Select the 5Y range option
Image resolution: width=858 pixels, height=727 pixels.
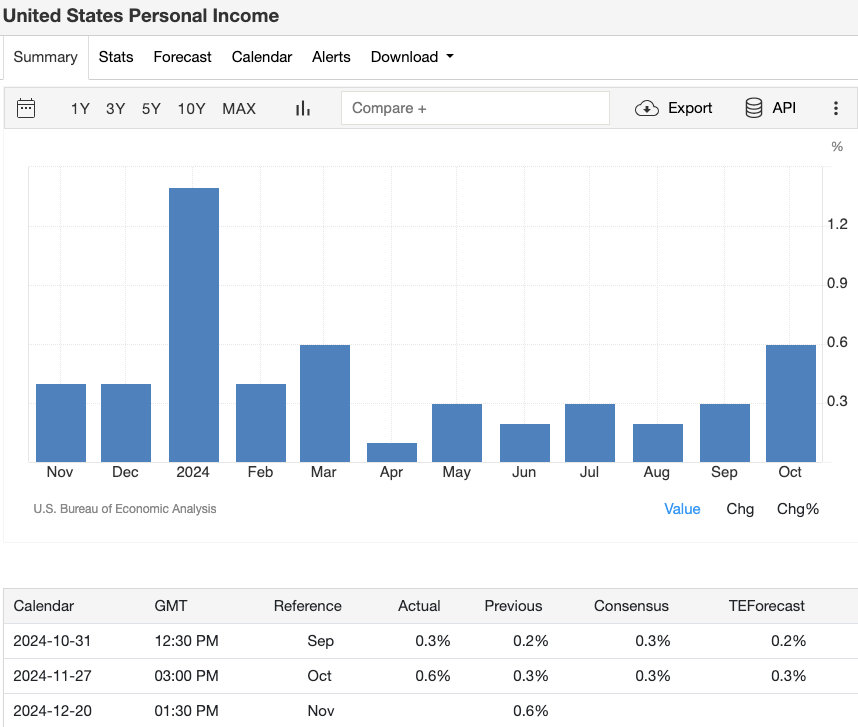point(150,109)
